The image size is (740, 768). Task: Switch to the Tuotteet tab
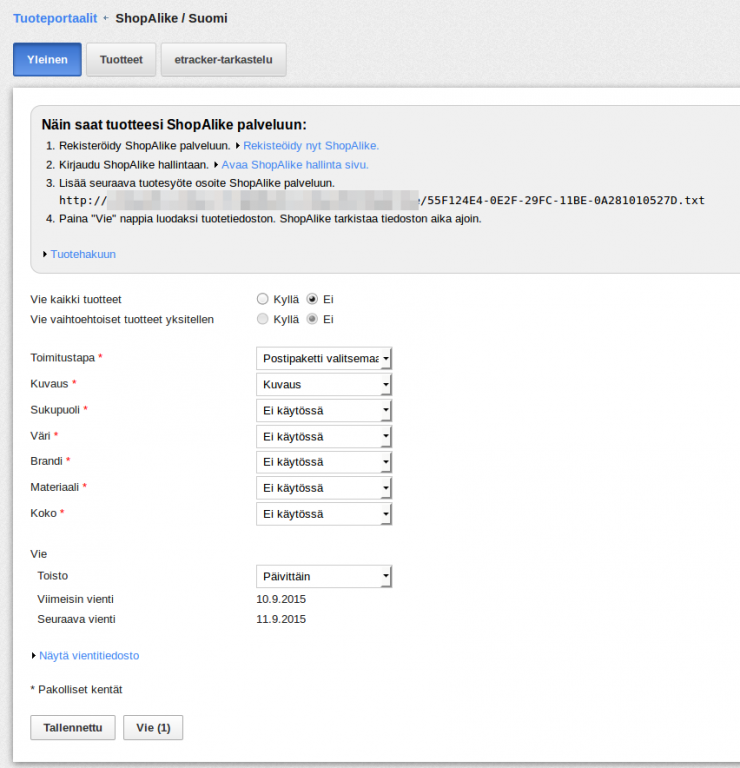point(121,60)
